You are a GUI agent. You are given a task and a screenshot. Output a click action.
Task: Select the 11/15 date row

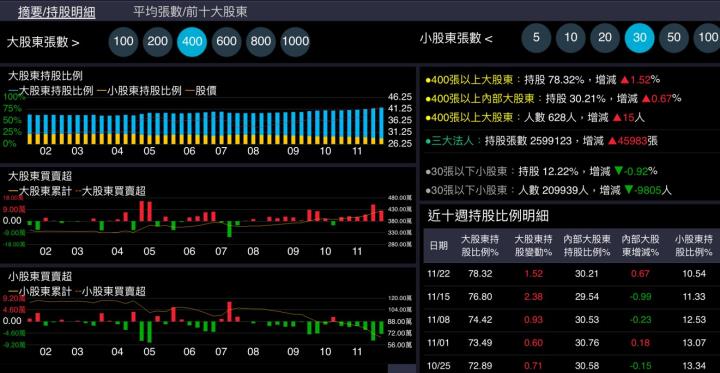pyautogui.click(x=571, y=297)
